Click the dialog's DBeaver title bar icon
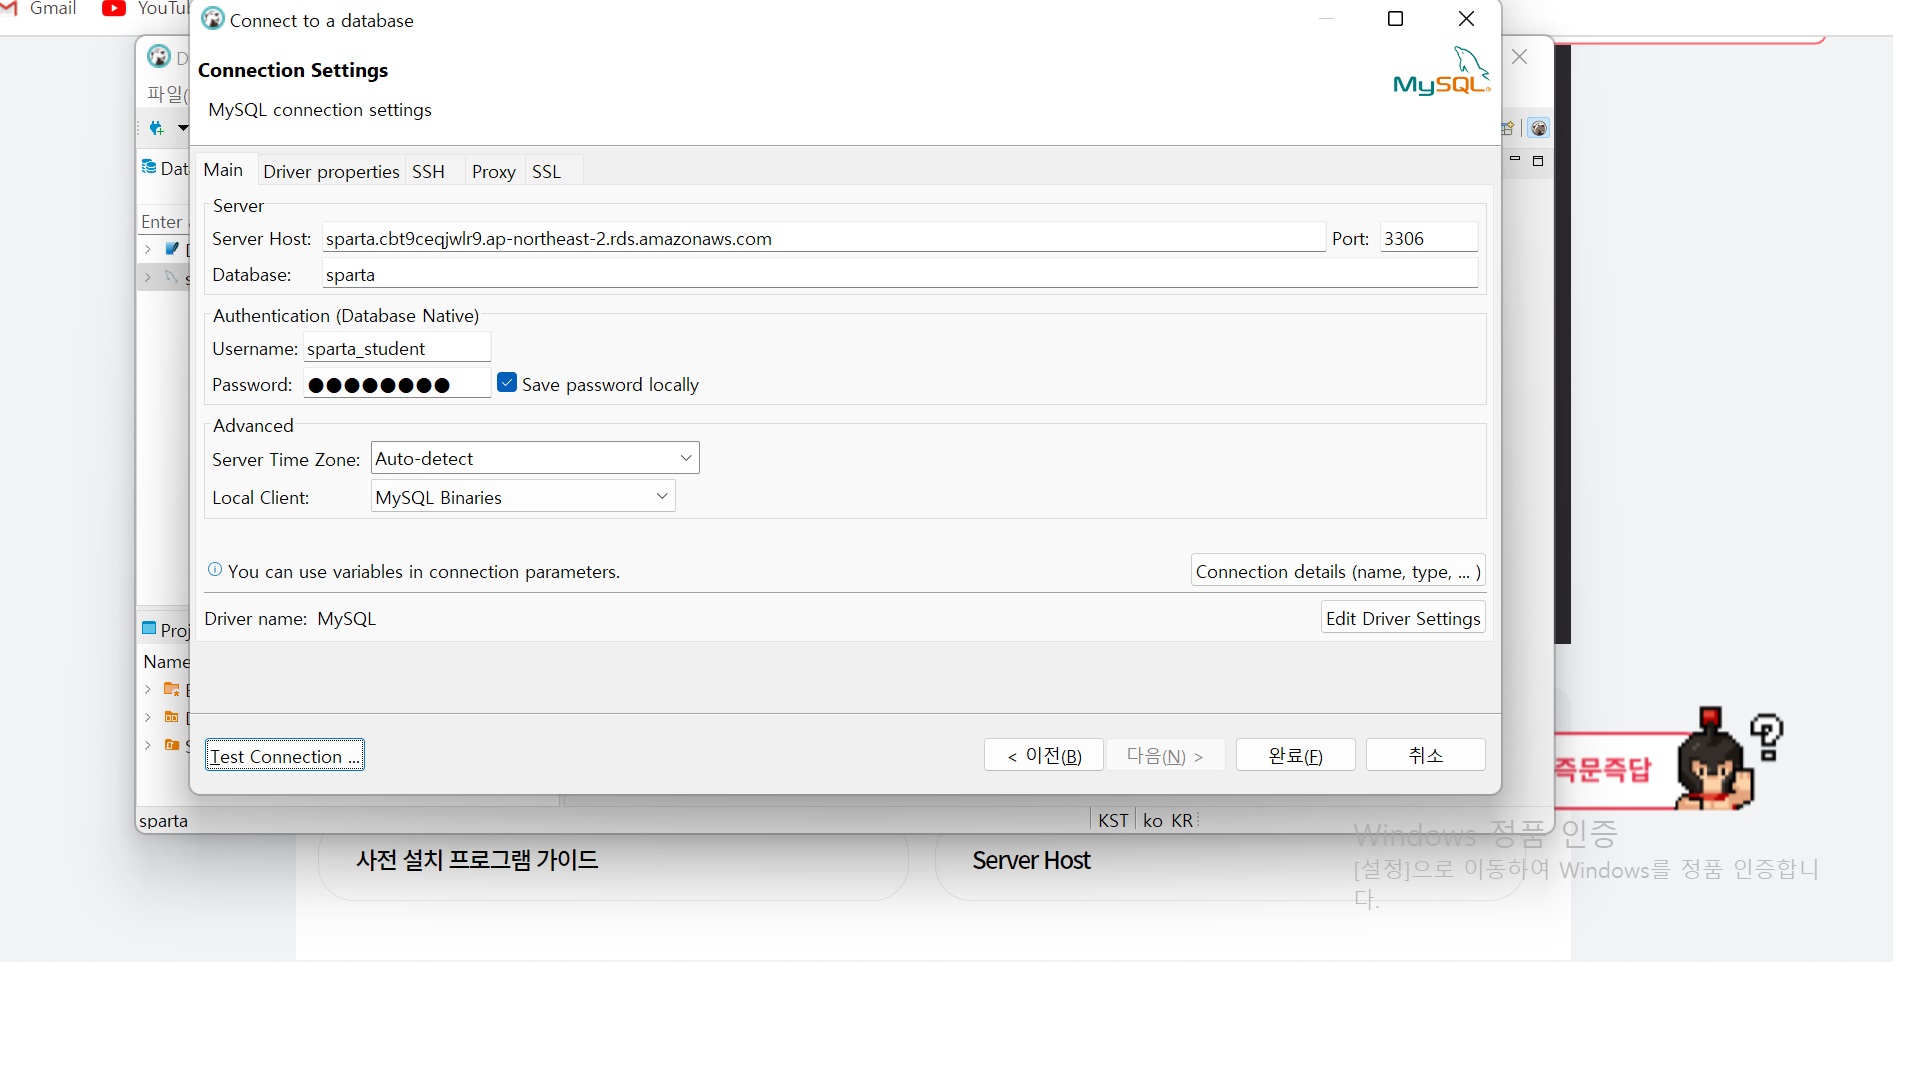Screen dimensions: 1920x1080 pos(213,19)
